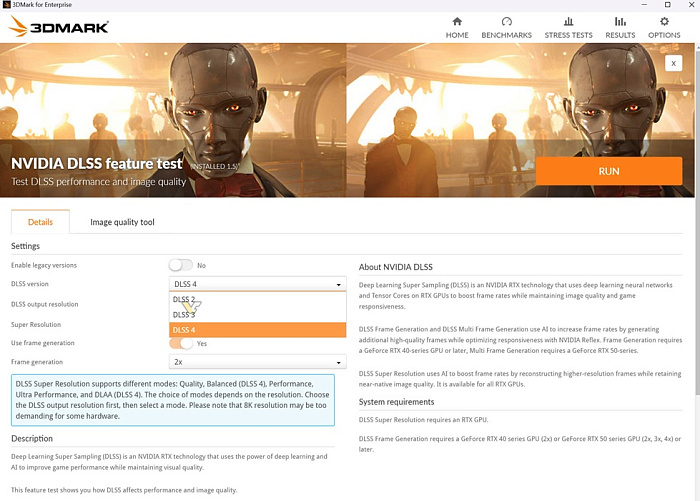Click the 'NVIDIA DLSS feature test' title
700x501 pixels.
pos(97,163)
